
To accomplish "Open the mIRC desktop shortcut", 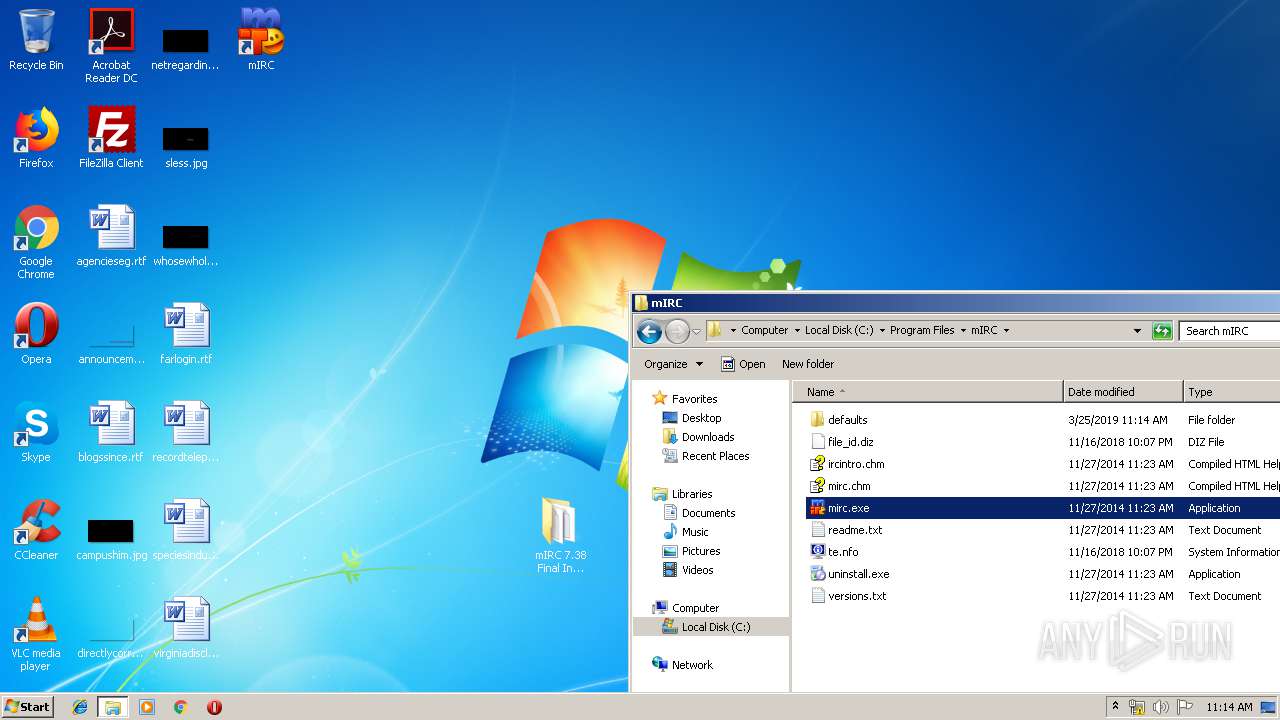I will pos(261,40).
